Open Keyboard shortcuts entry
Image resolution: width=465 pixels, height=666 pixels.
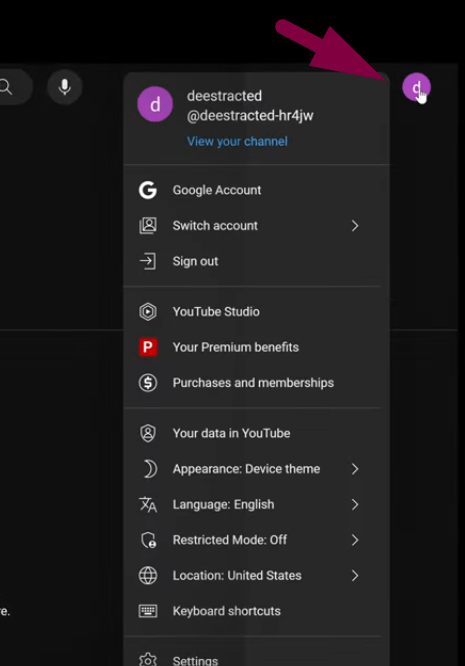pyautogui.click(x=226, y=611)
